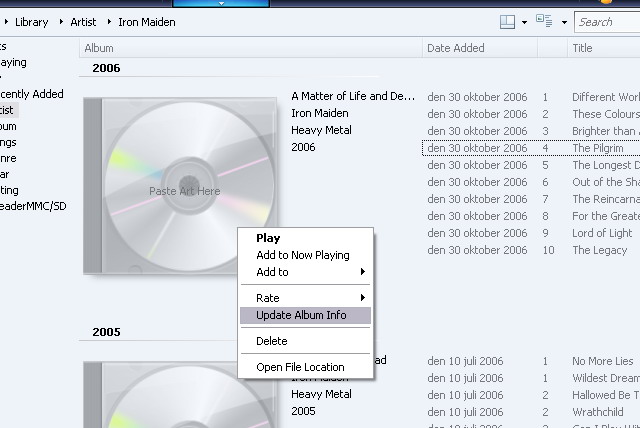Select track The Reincarna… row
The image size is (640, 428).
(531, 199)
